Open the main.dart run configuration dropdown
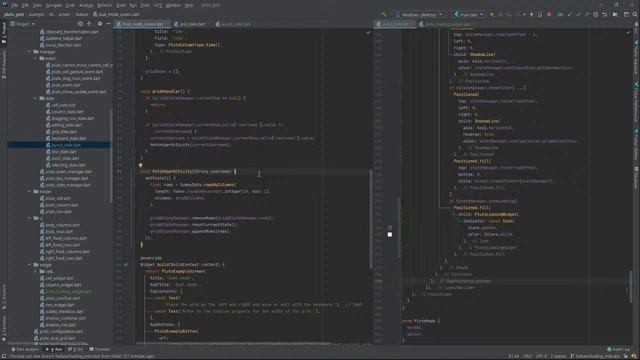 (x=469, y=14)
